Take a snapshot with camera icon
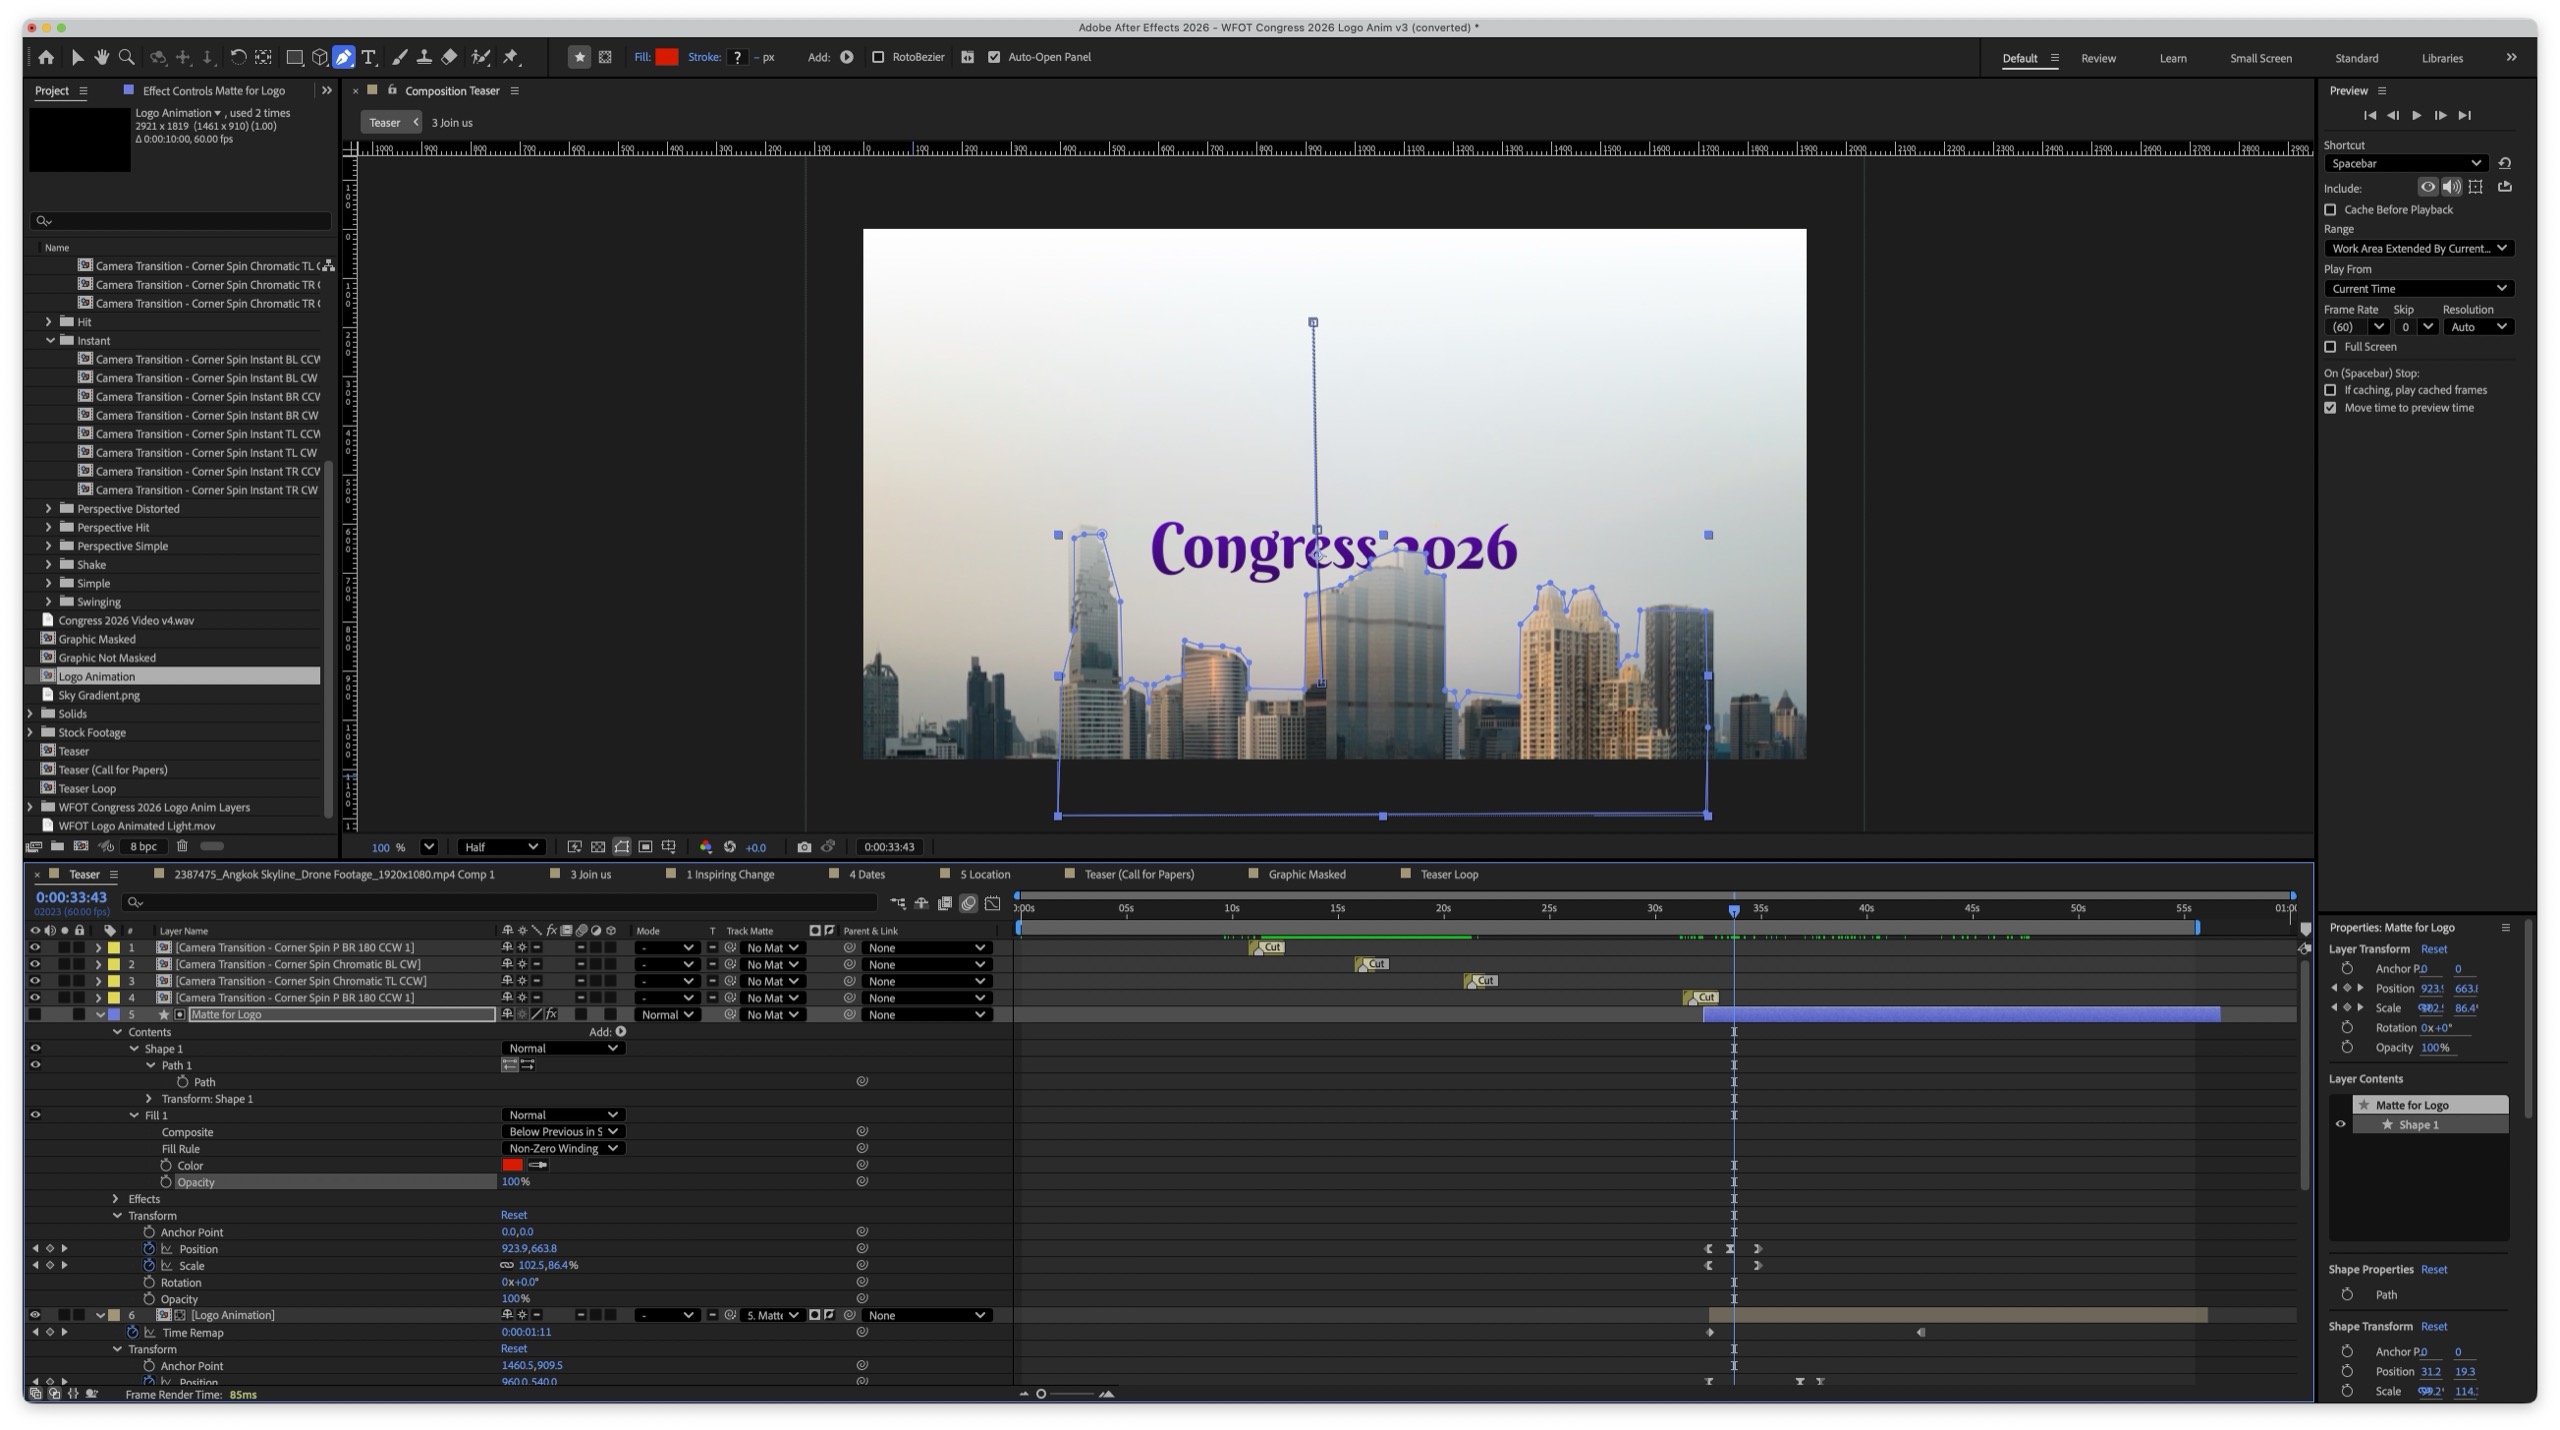2560x1430 pixels. coord(804,847)
